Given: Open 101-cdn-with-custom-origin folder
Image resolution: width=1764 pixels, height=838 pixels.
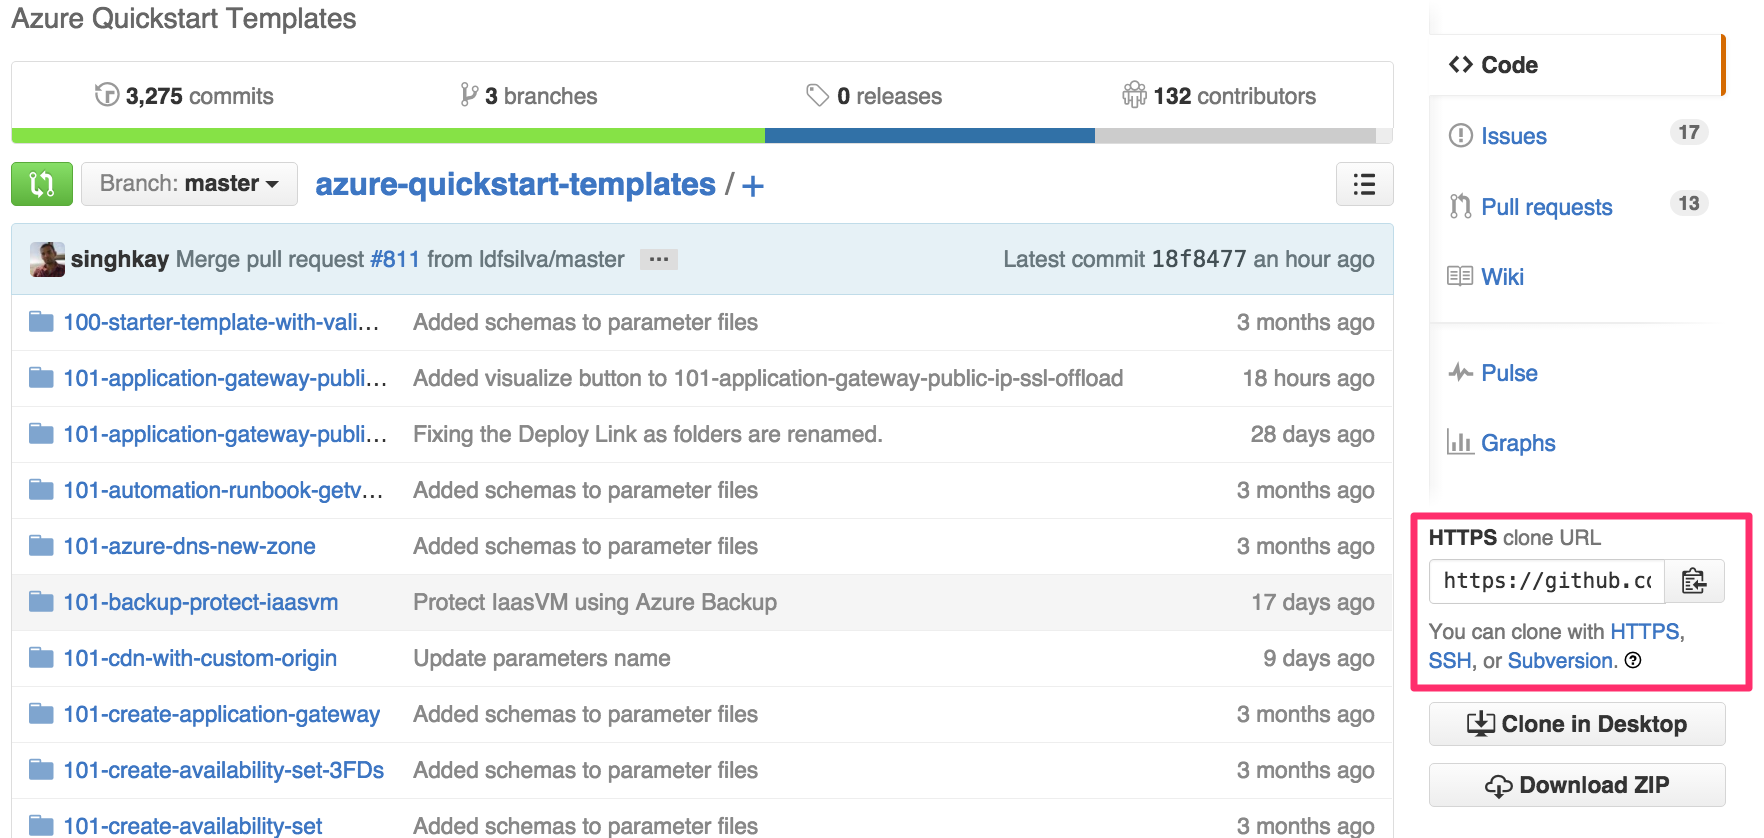Looking at the screenshot, I should (200, 658).
